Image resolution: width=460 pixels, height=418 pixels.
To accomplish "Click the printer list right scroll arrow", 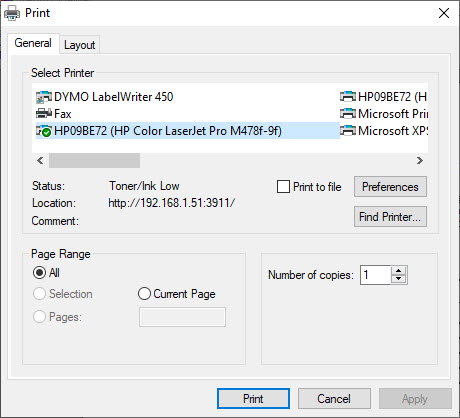I will point(420,161).
